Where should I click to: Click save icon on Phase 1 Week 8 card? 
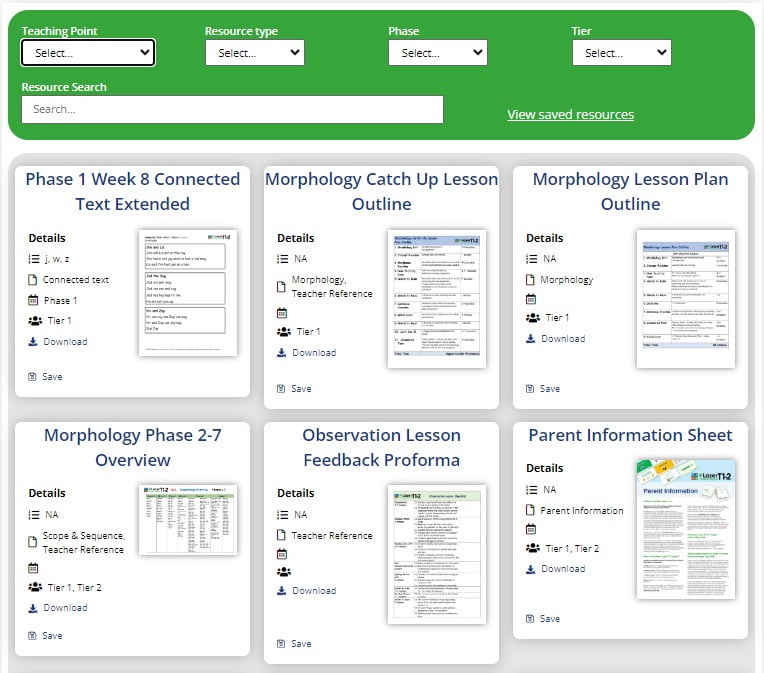[33, 377]
